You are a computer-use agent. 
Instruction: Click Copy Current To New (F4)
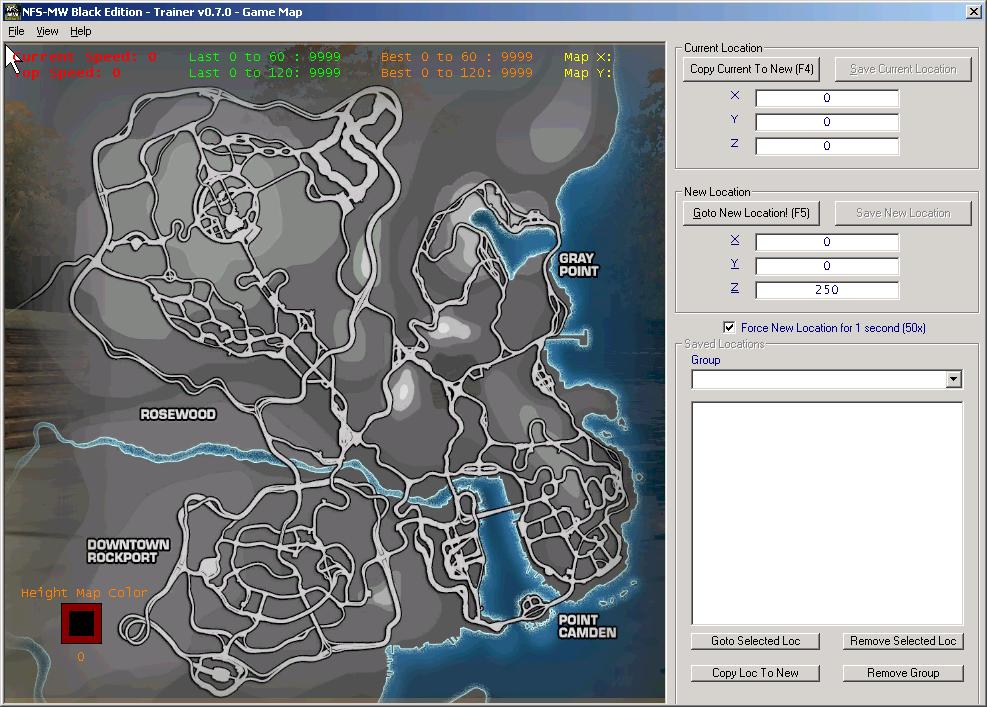point(750,69)
